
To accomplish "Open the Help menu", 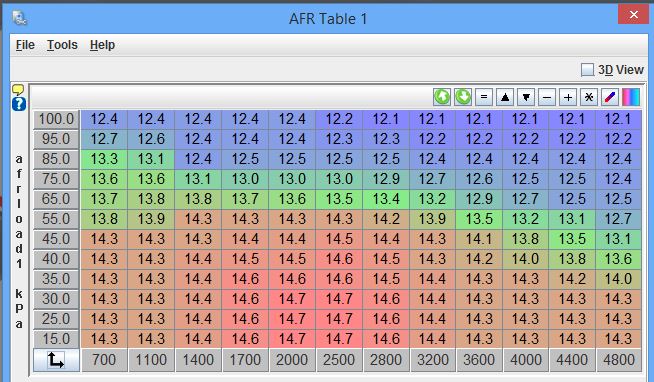I will (x=102, y=45).
